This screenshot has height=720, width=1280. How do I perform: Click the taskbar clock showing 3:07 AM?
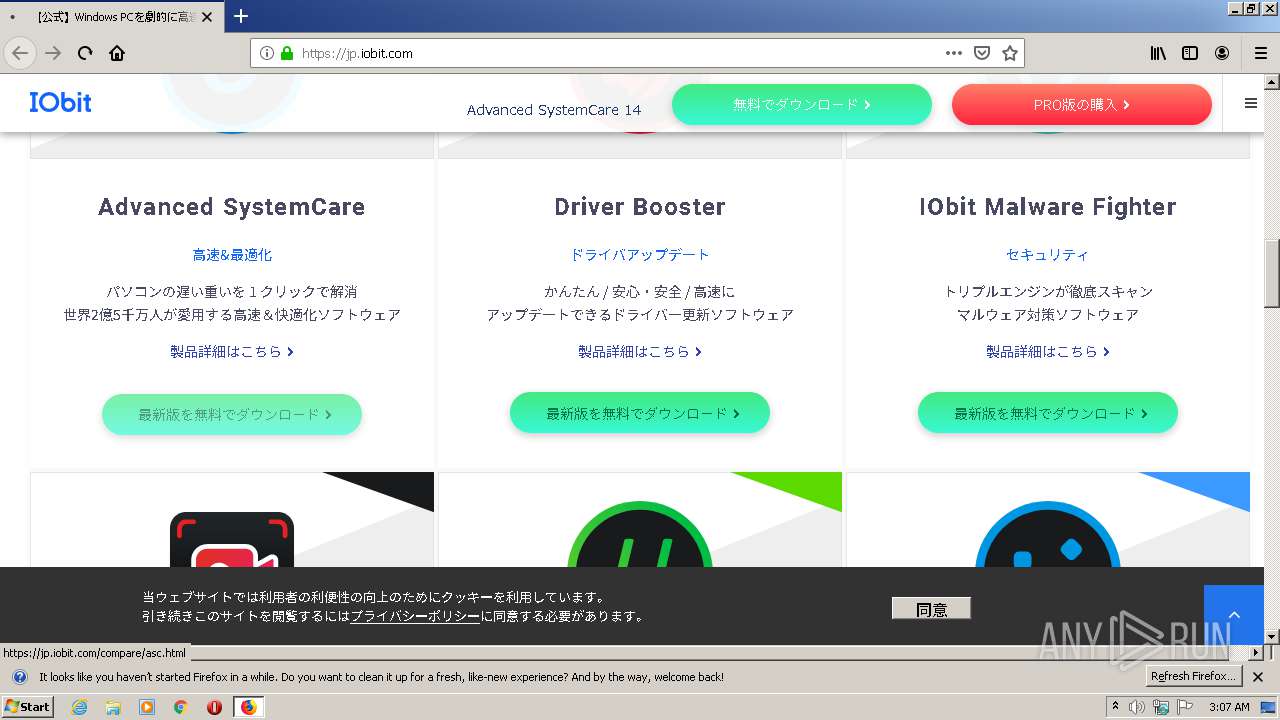[1229, 707]
